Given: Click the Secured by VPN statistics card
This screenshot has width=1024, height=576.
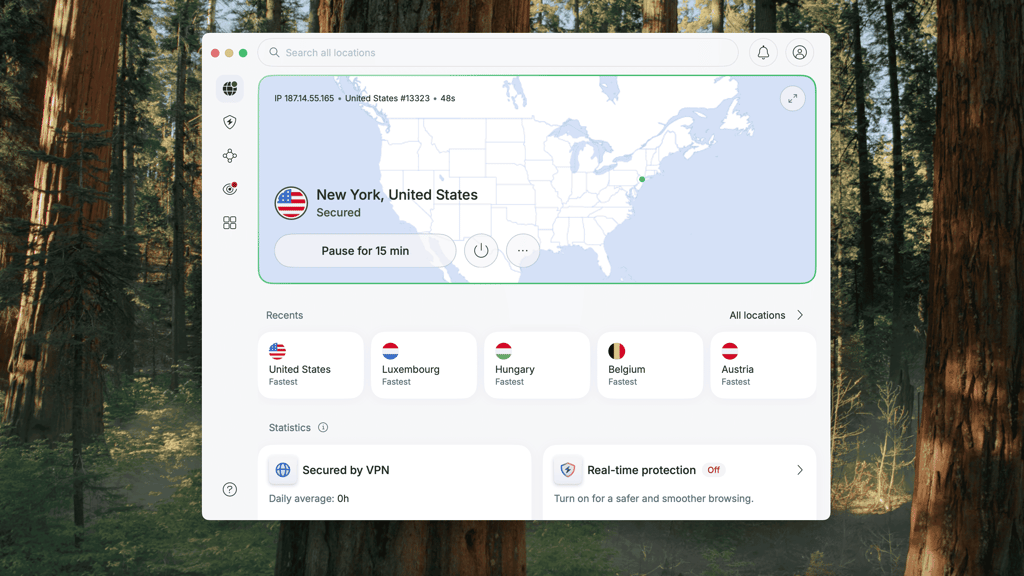Looking at the screenshot, I should 394,483.
